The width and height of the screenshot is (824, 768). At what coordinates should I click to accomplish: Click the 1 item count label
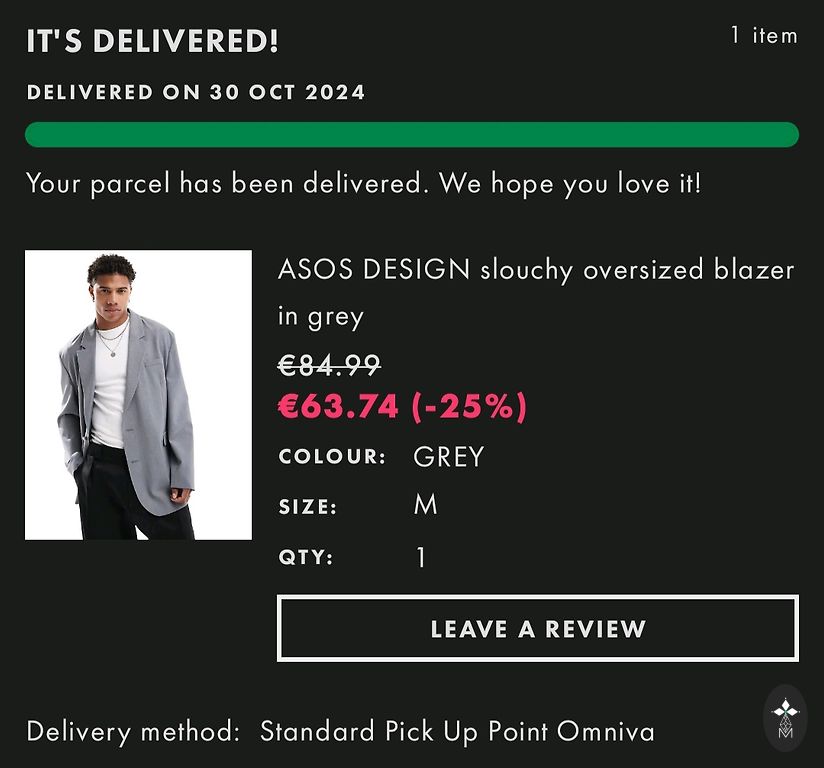[x=763, y=36]
